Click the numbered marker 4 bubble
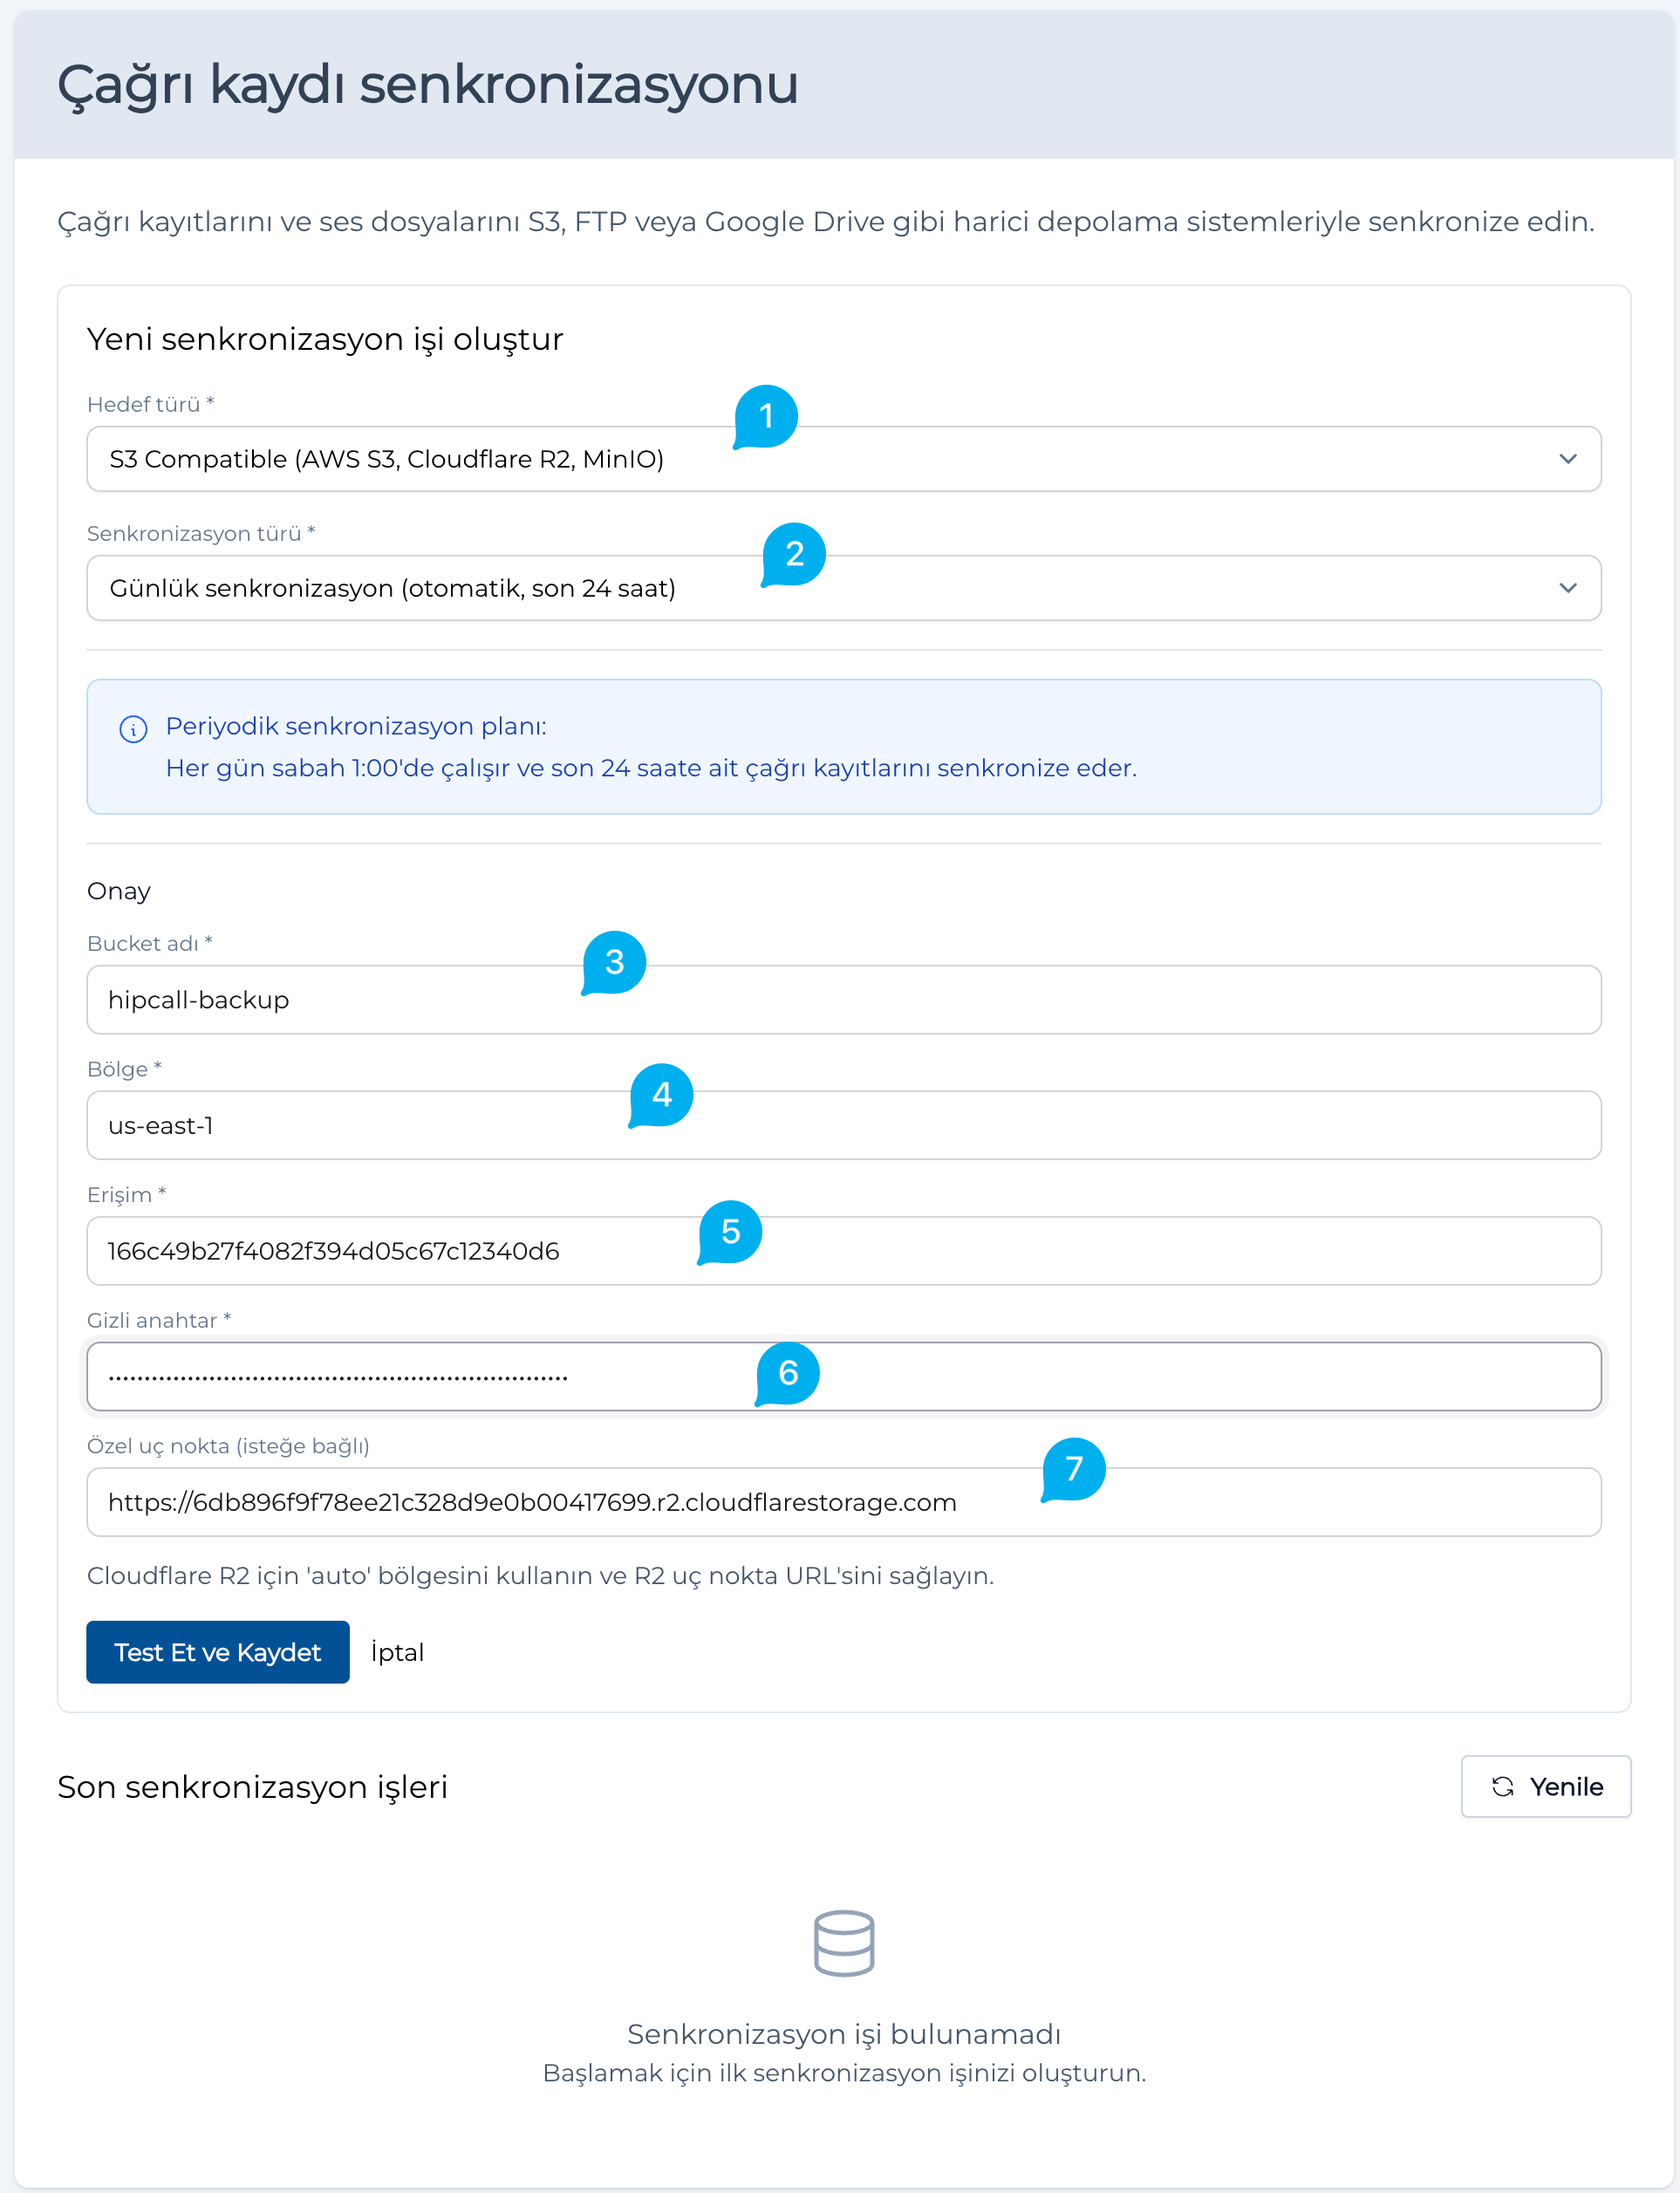Image resolution: width=1680 pixels, height=2193 pixels. click(x=661, y=1095)
